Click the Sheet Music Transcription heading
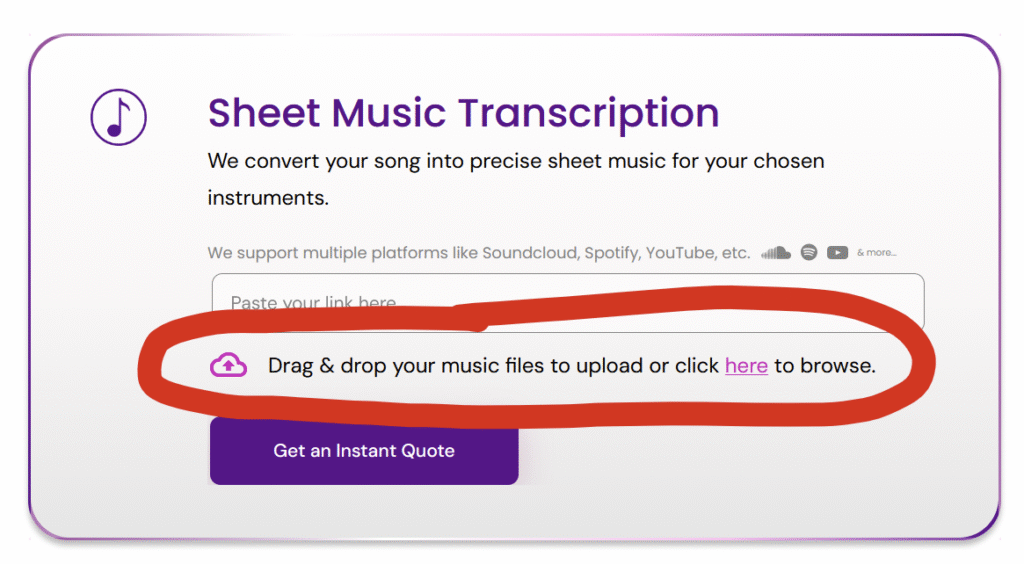The width and height of the screenshot is (1024, 564). [x=463, y=113]
